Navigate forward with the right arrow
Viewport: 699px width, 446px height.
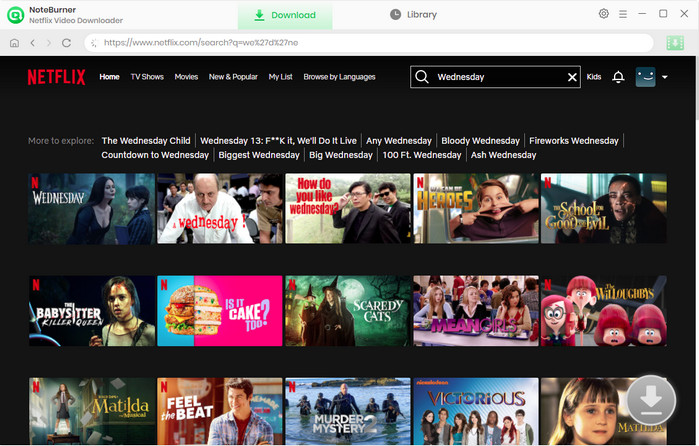pos(49,43)
